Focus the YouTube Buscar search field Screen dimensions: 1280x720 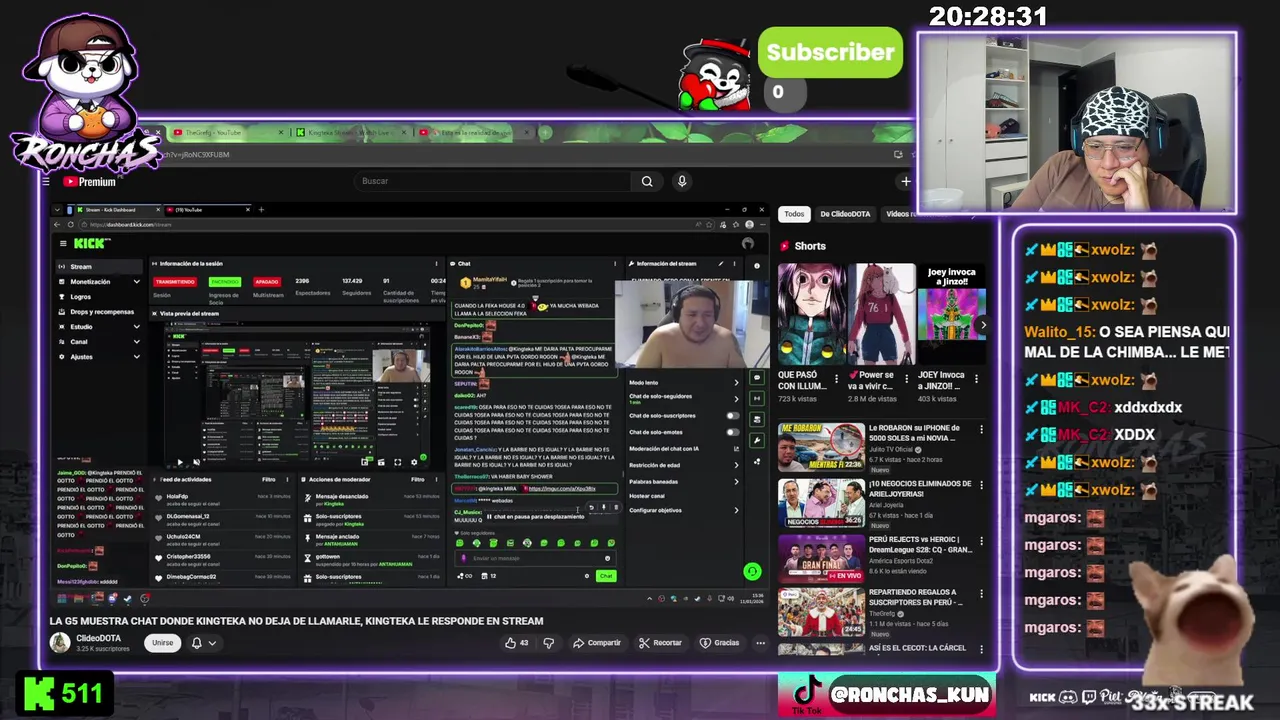point(494,181)
